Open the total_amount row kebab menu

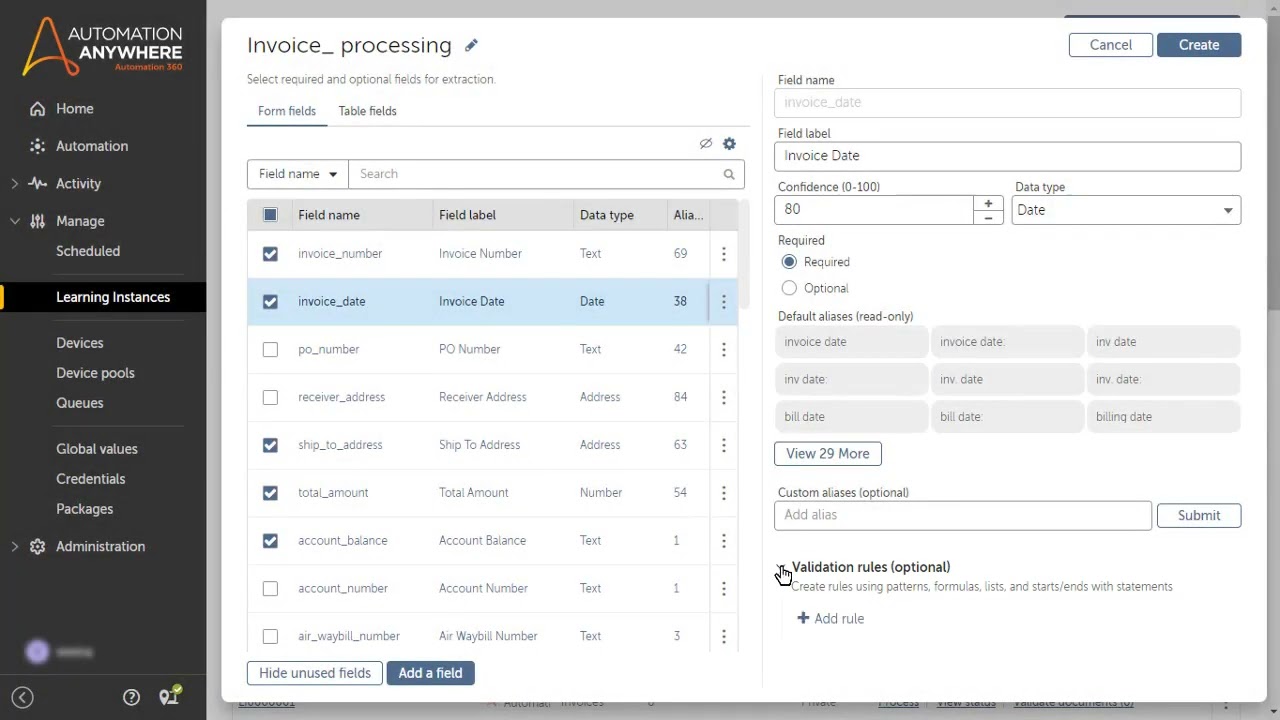coord(724,493)
